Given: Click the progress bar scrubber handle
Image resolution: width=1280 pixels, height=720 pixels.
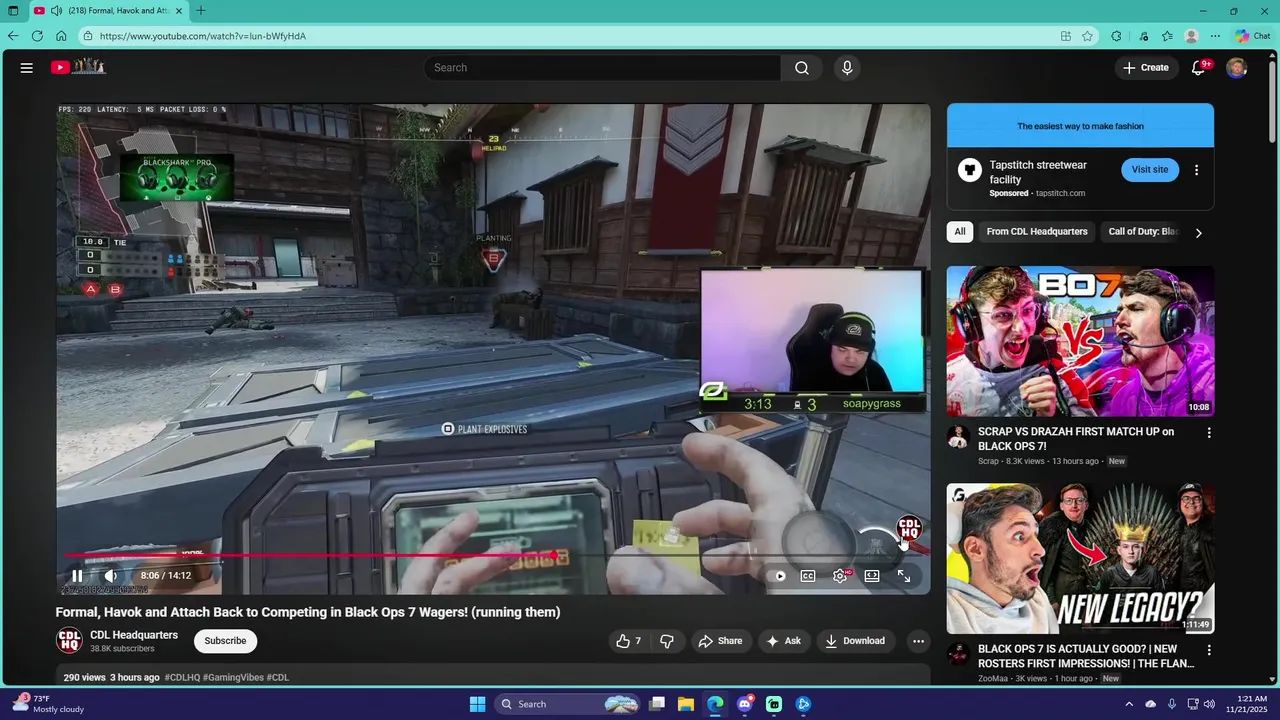Looking at the screenshot, I should tap(554, 555).
